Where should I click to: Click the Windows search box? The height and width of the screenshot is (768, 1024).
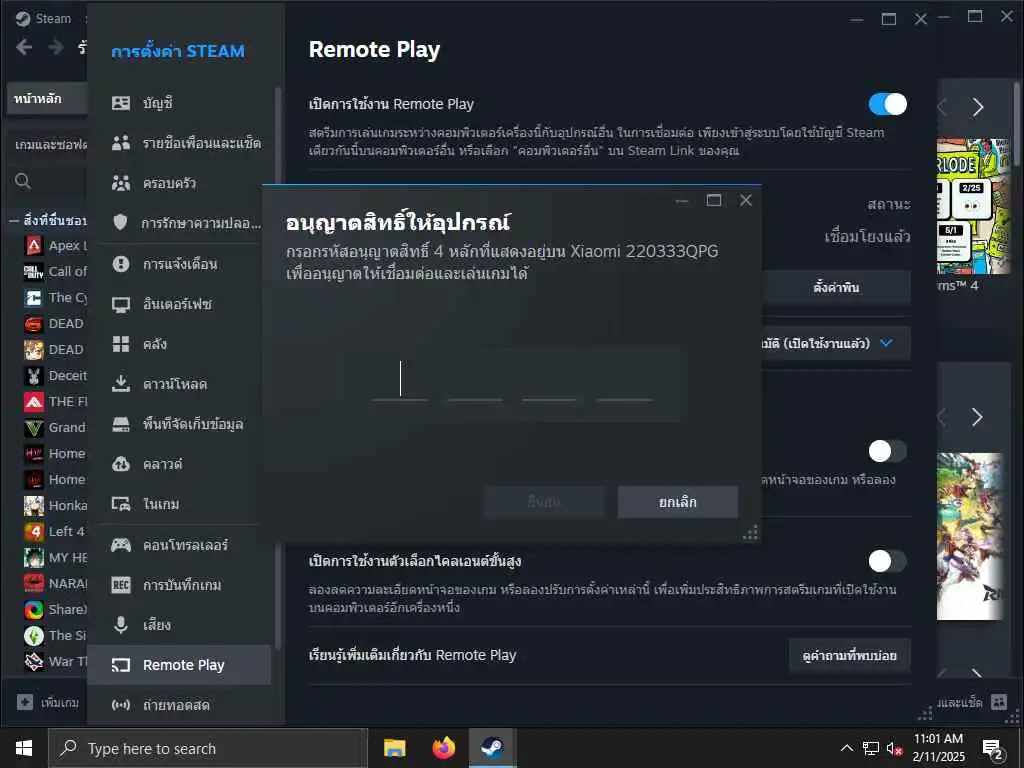[x=208, y=748]
